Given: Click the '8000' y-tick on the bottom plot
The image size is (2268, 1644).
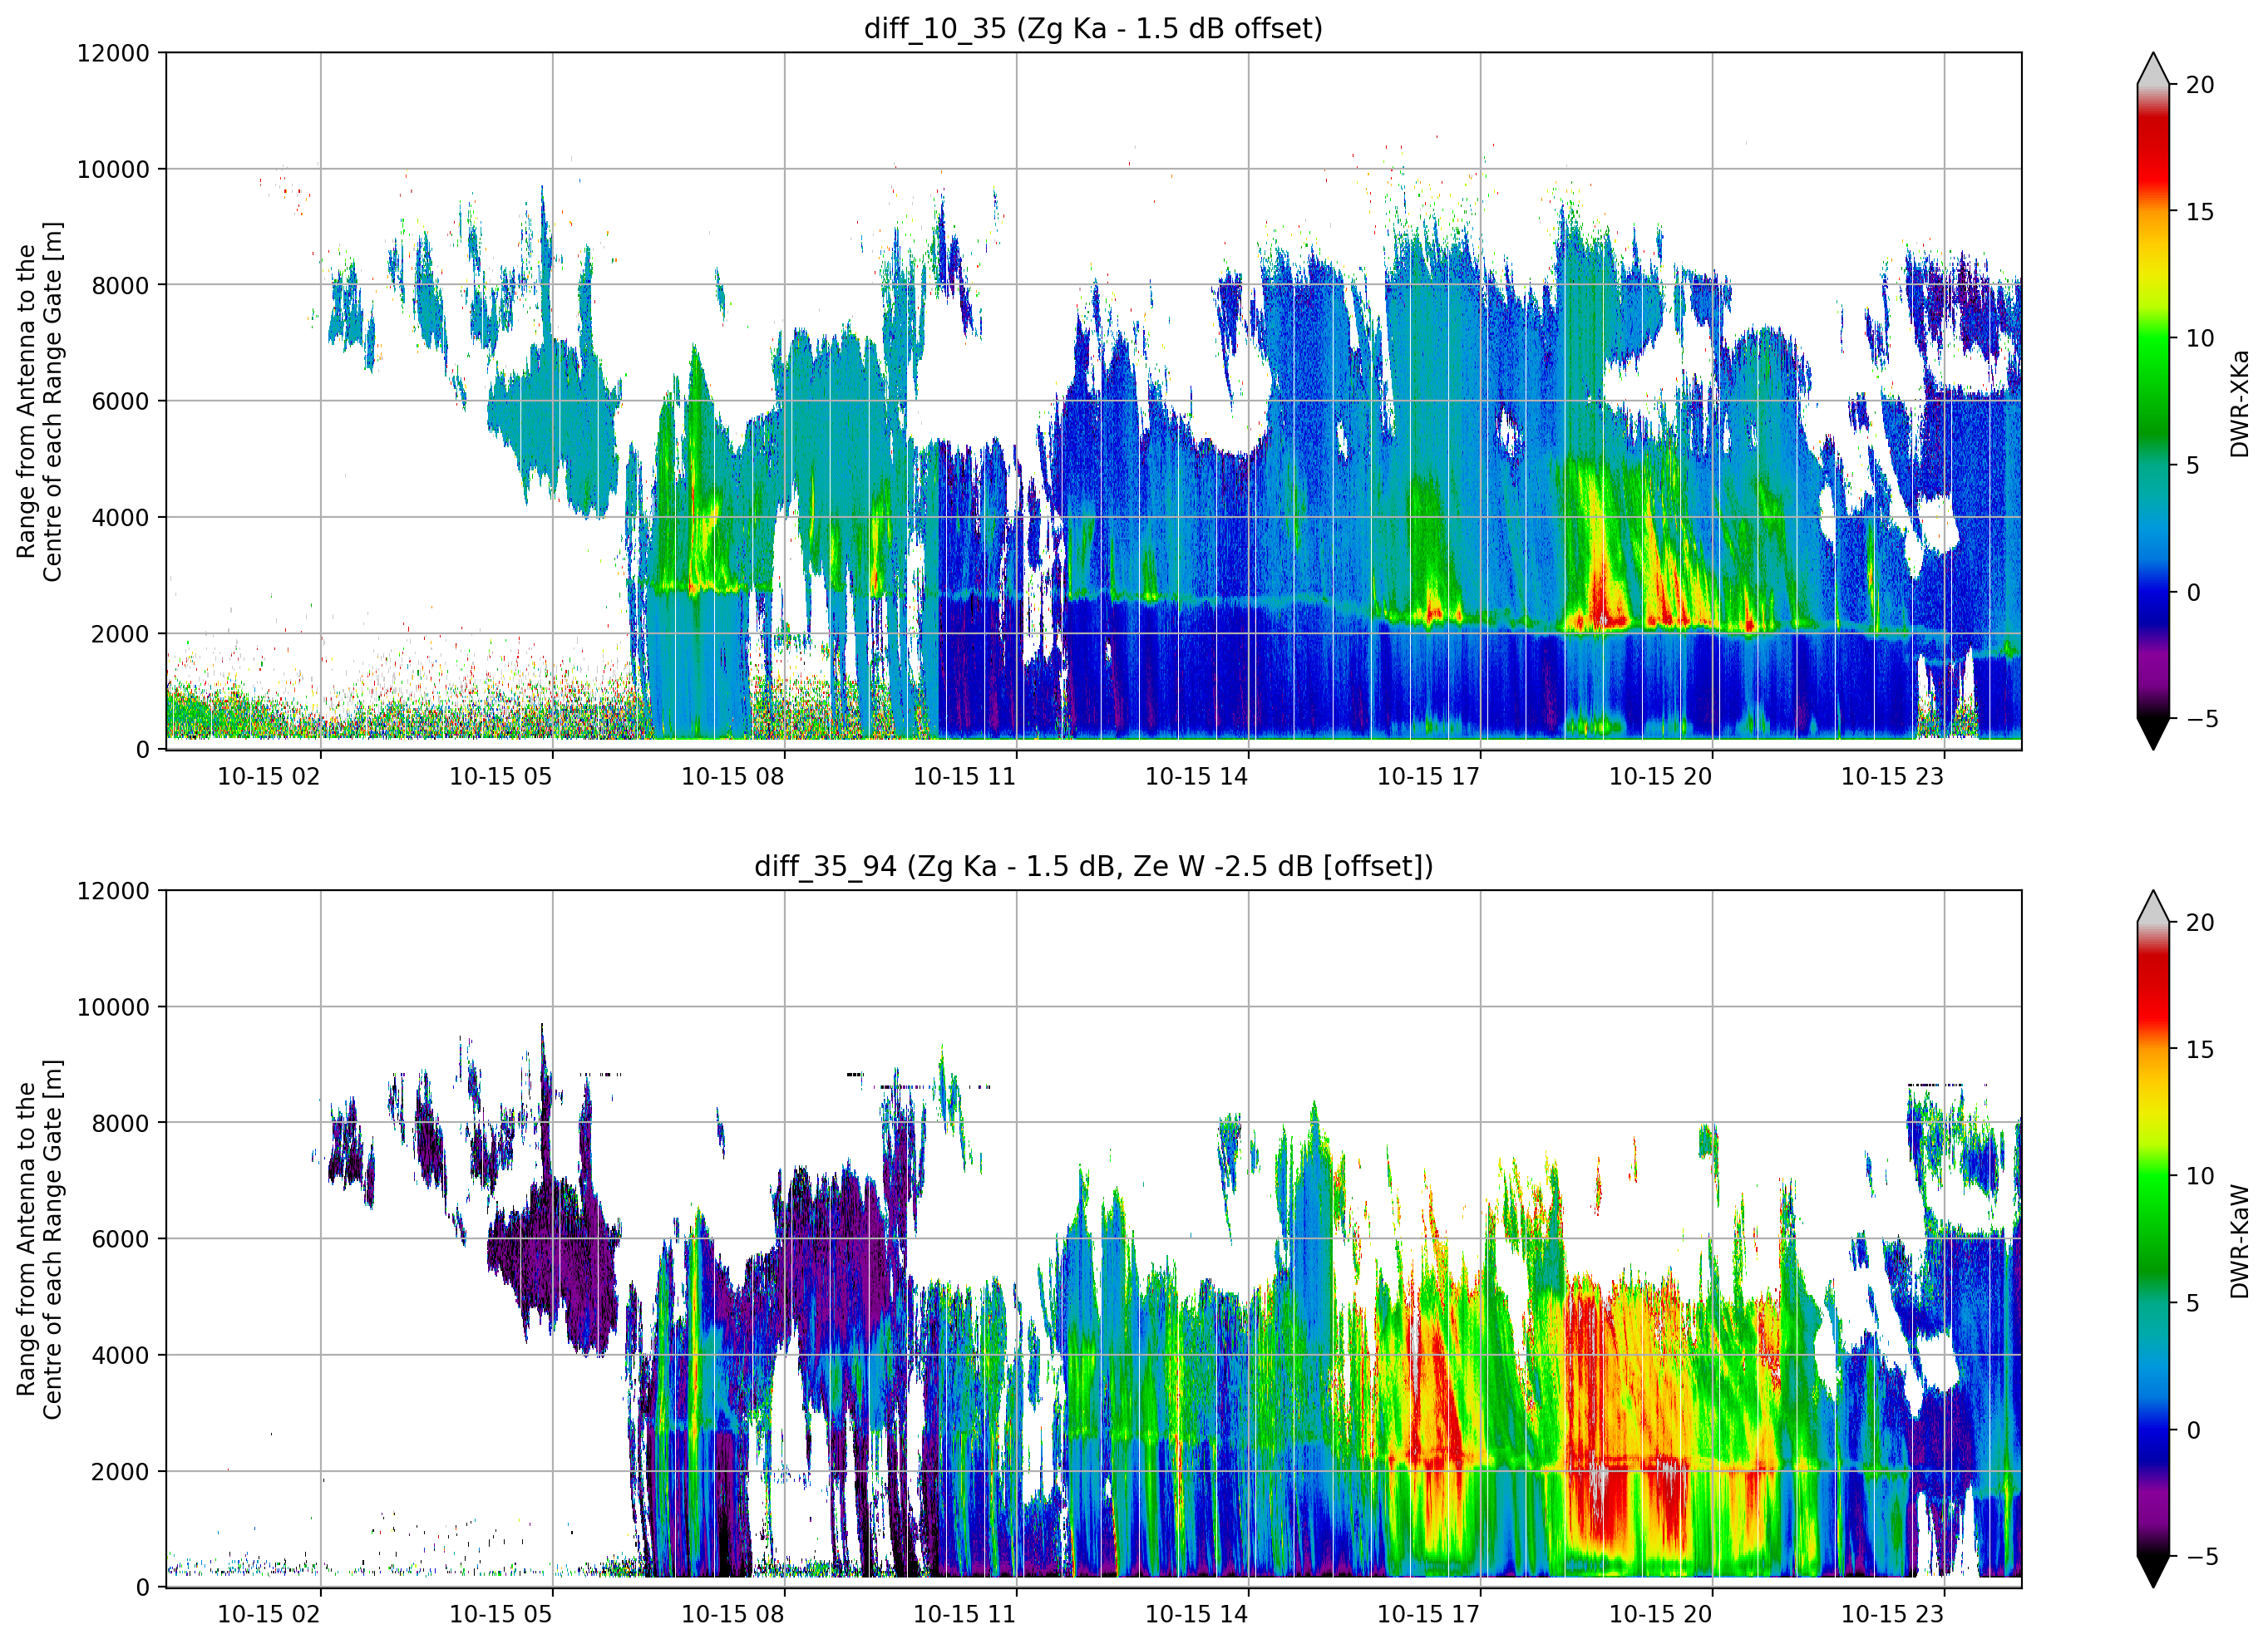Looking at the screenshot, I should tap(120, 1123).
